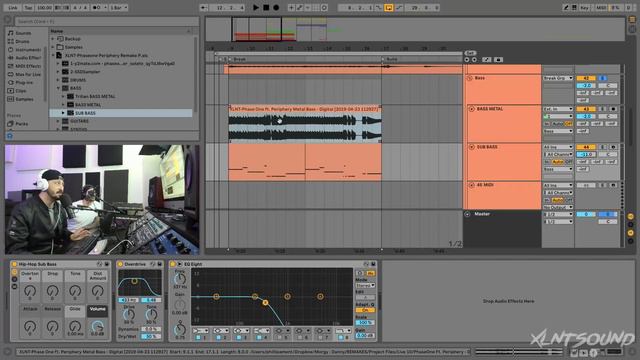Click the browser search field

pos(107,21)
